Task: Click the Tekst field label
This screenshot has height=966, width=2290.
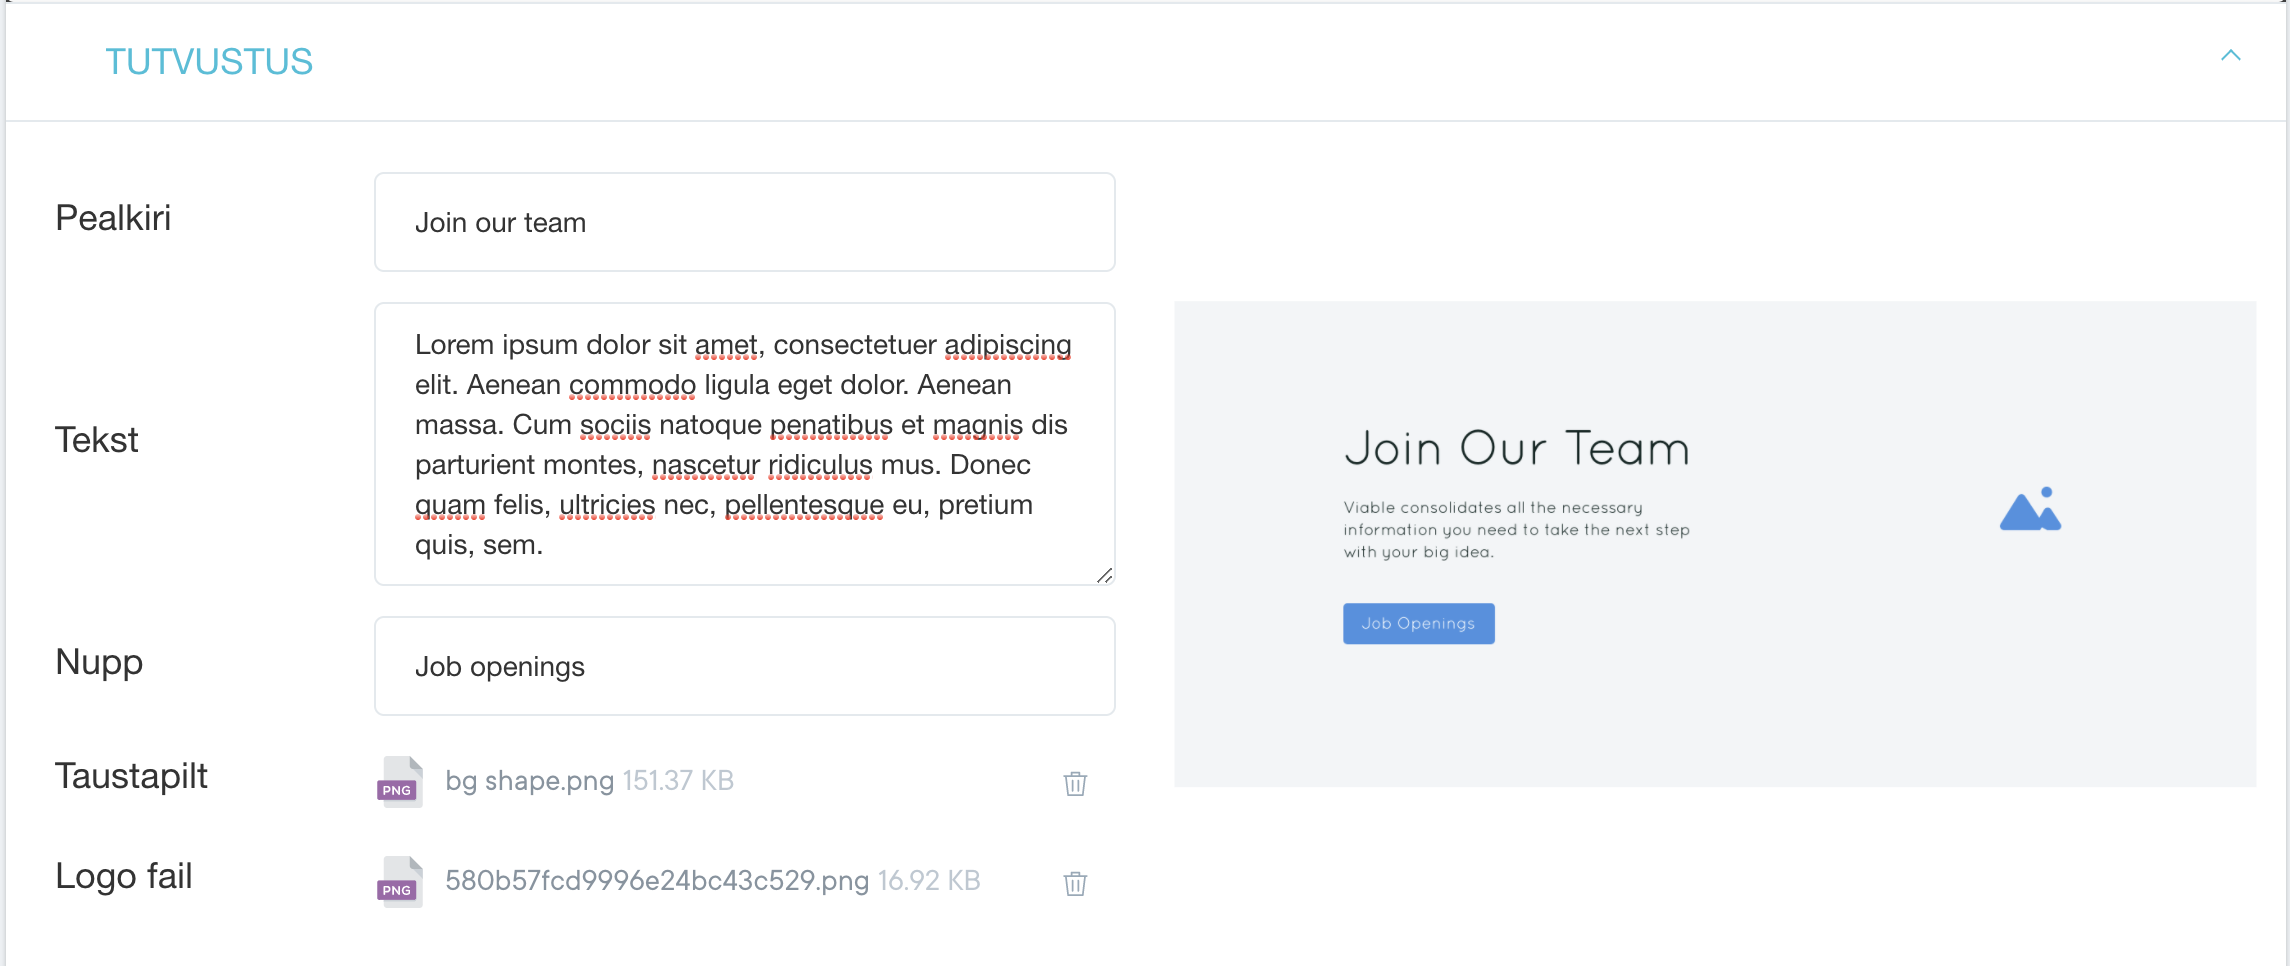Action: [x=97, y=440]
